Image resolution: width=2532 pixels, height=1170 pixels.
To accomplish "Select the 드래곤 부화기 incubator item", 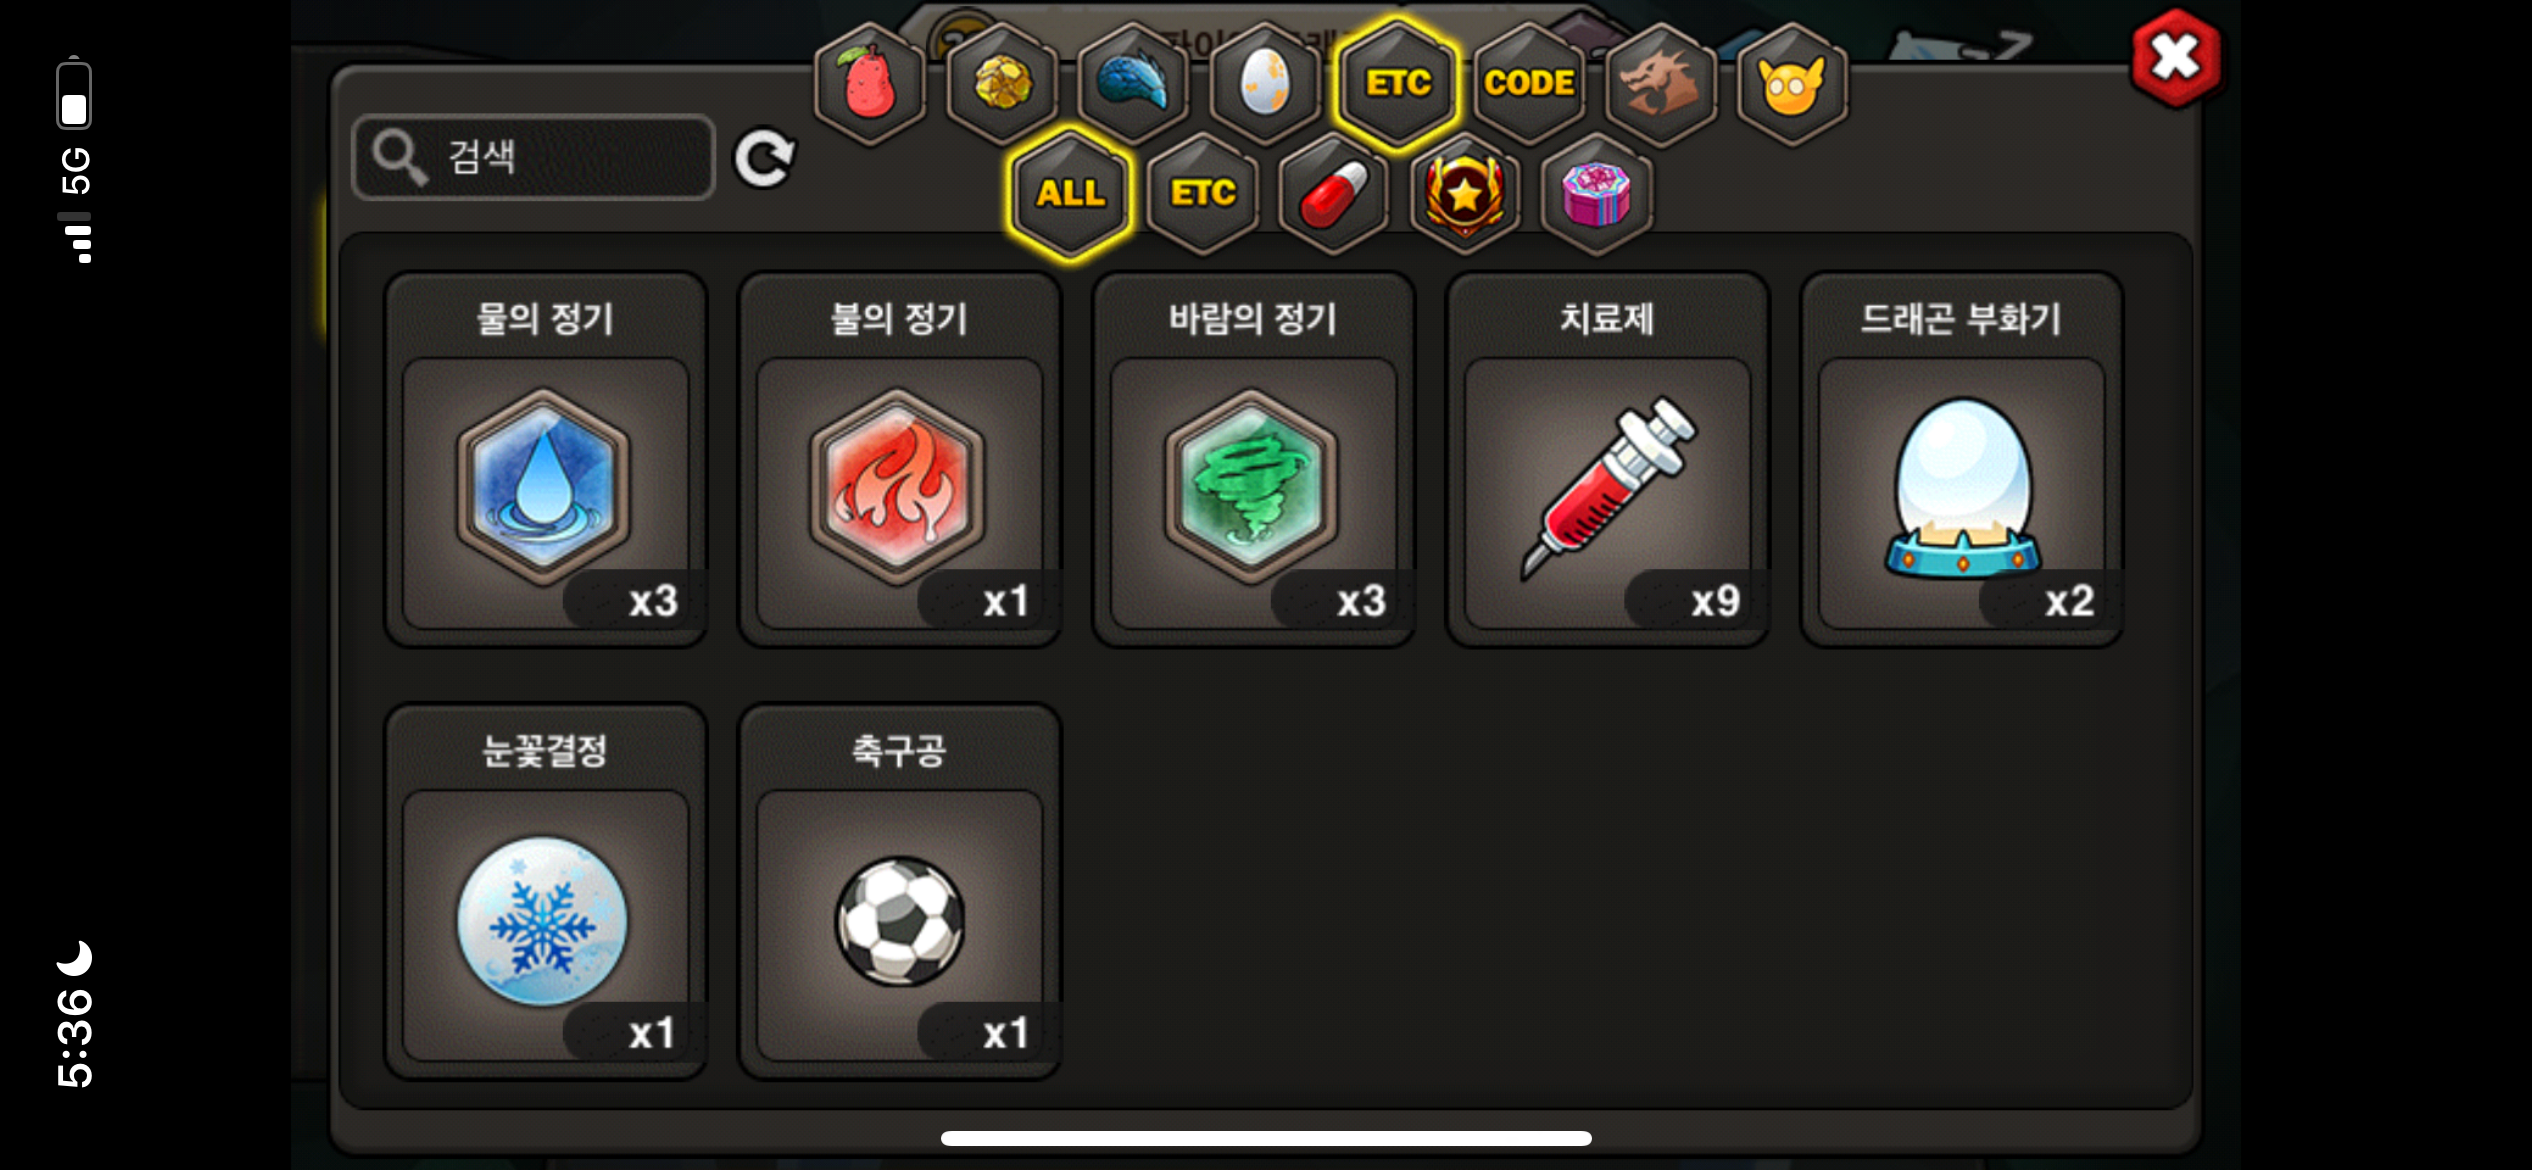I will [1962, 460].
